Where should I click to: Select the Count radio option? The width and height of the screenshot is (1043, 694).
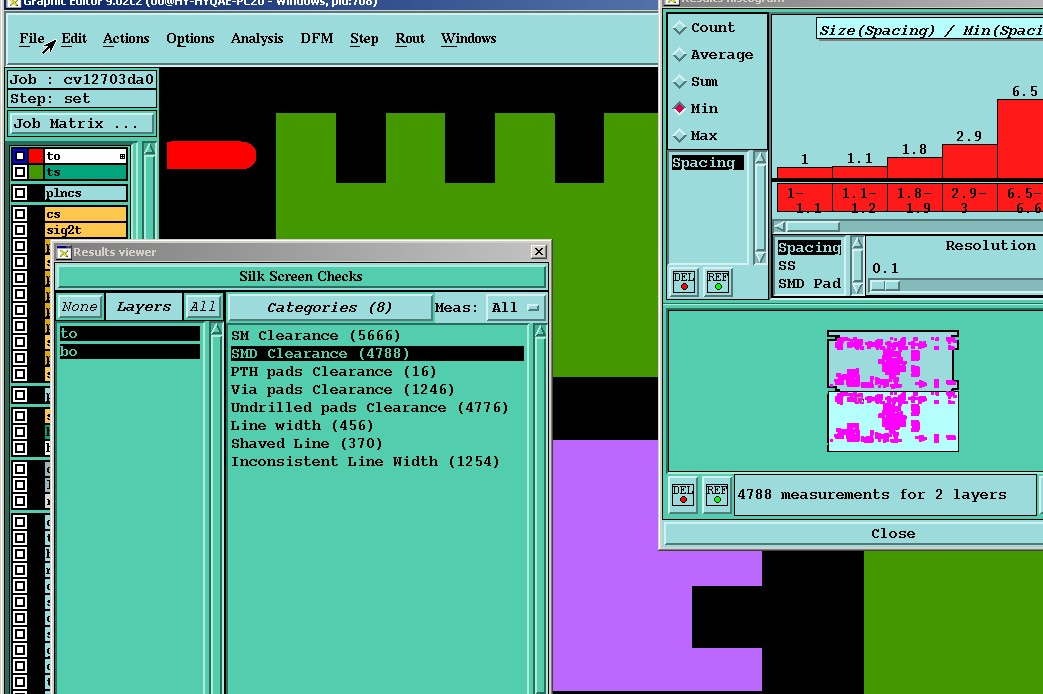point(679,28)
